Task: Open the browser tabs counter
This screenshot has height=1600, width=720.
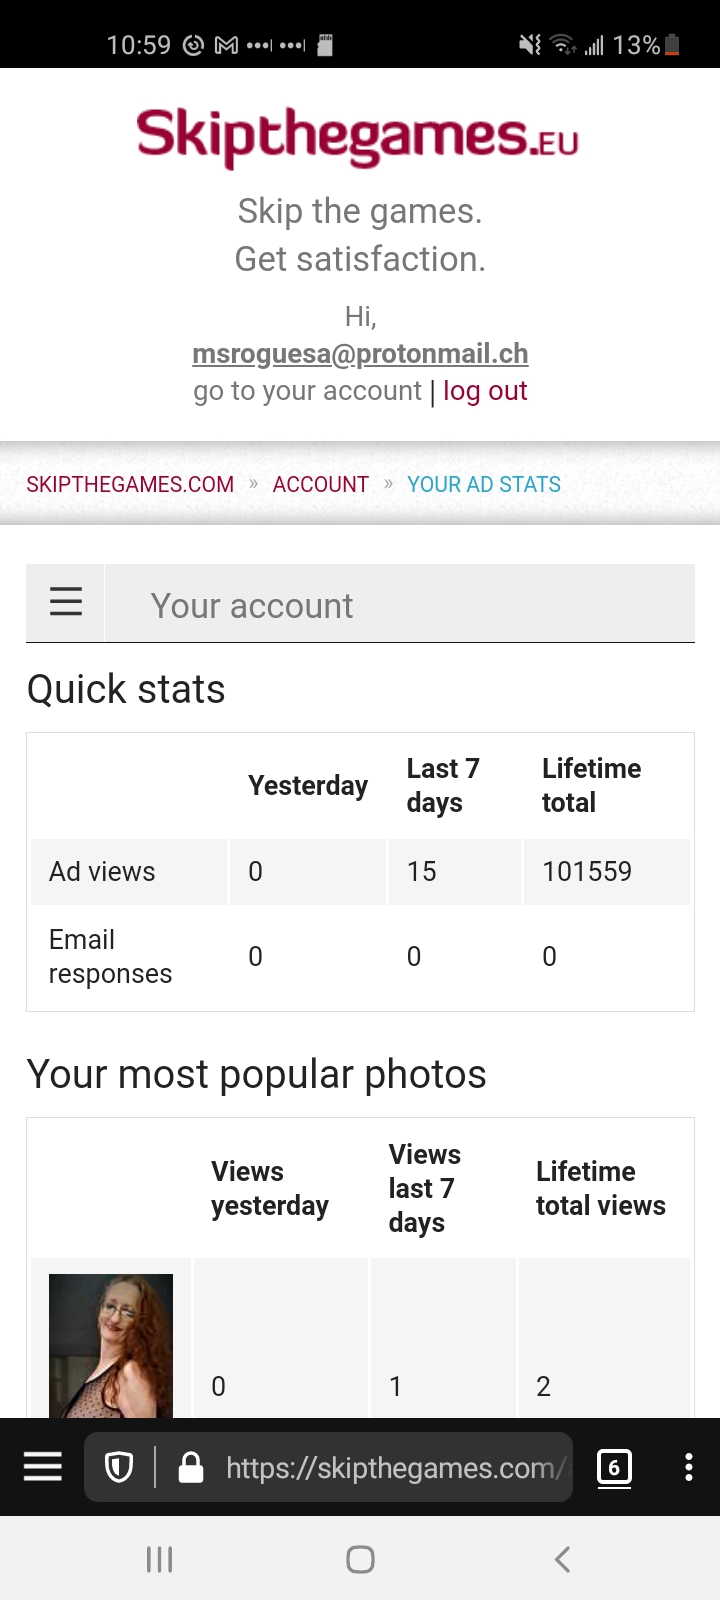Action: point(614,1467)
